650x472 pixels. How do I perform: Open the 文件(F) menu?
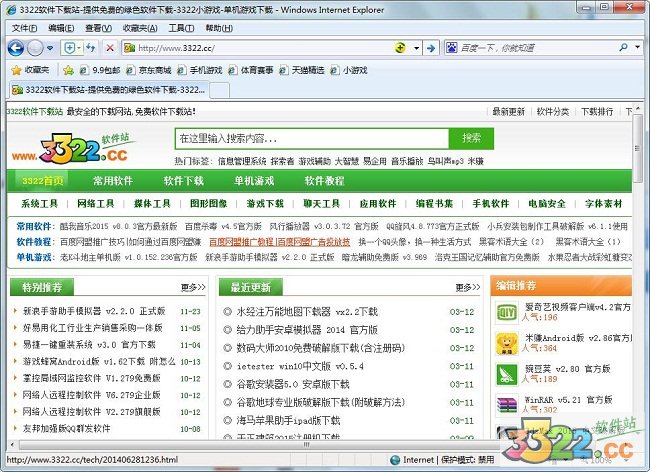pyautogui.click(x=24, y=28)
